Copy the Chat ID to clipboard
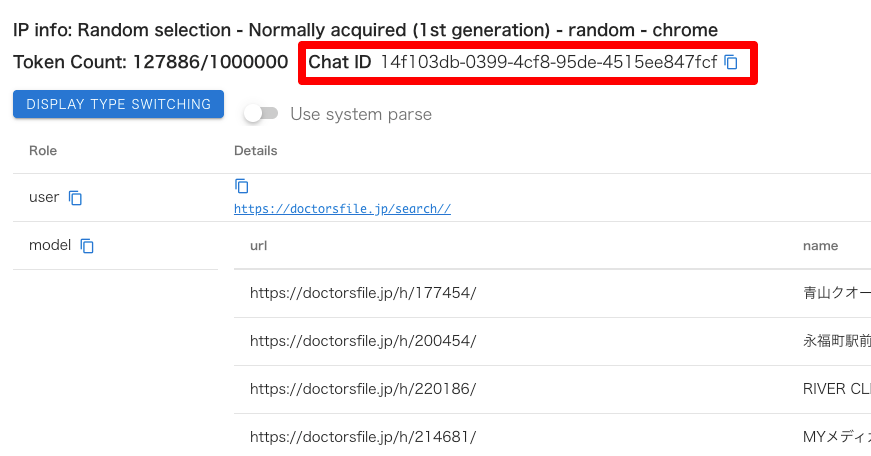The image size is (871, 456). tap(731, 63)
